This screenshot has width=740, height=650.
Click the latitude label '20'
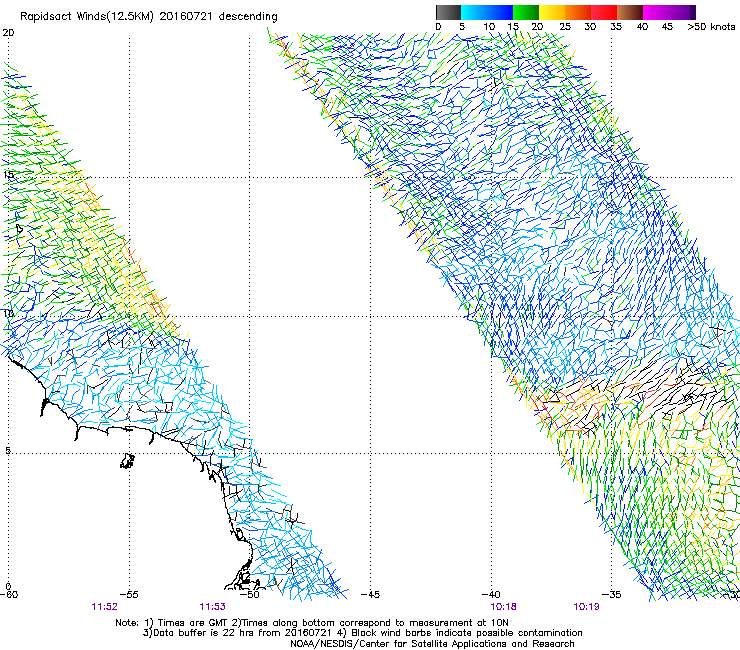pos(8,33)
